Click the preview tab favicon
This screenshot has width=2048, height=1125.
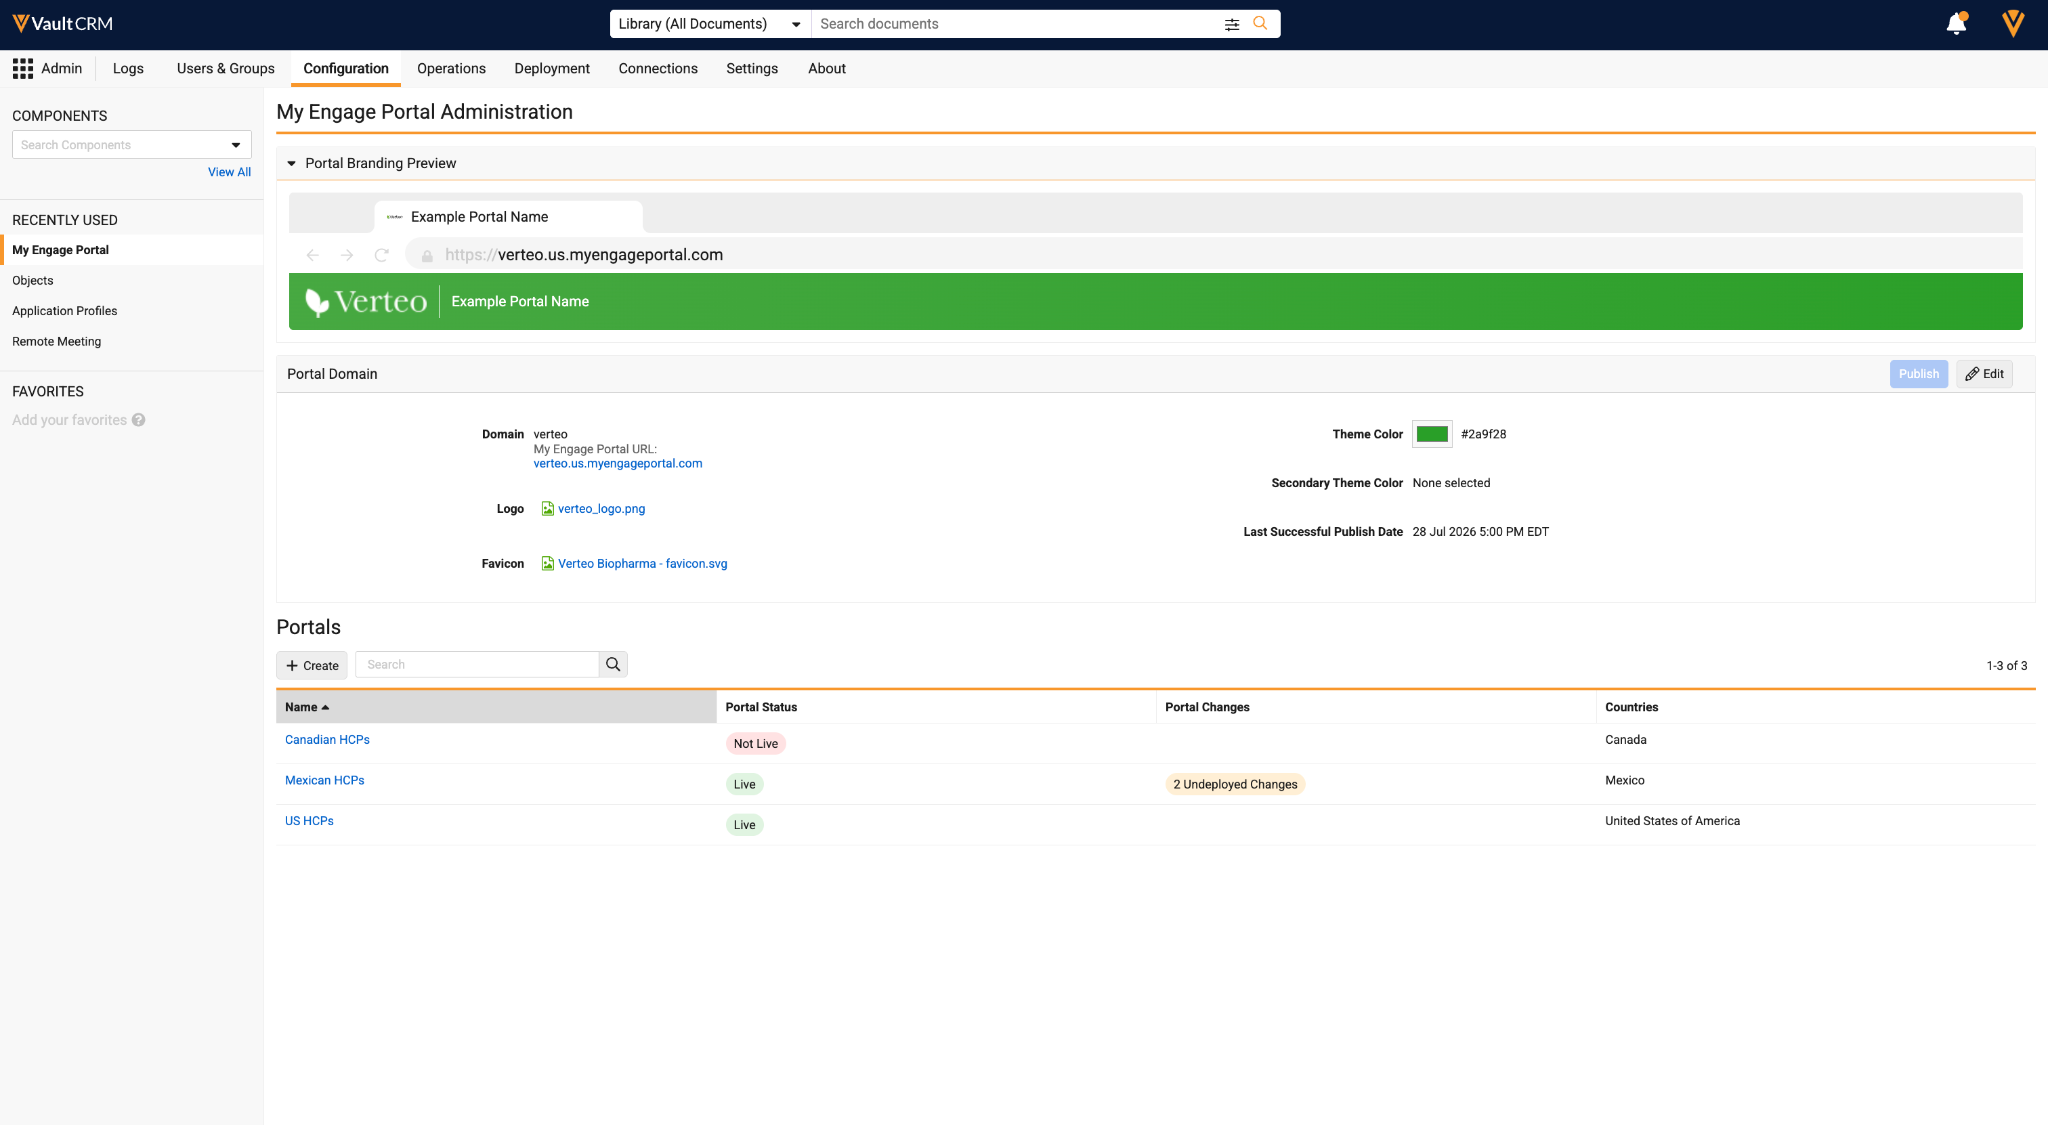pos(395,217)
